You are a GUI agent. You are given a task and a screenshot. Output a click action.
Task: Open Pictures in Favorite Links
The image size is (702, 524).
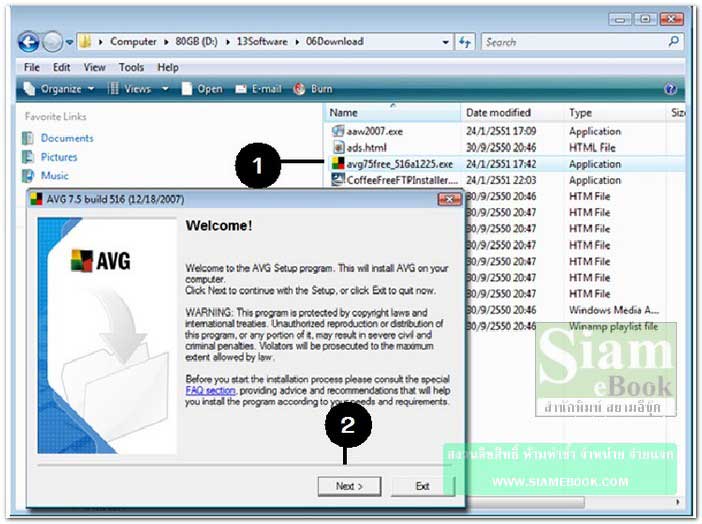[59, 157]
